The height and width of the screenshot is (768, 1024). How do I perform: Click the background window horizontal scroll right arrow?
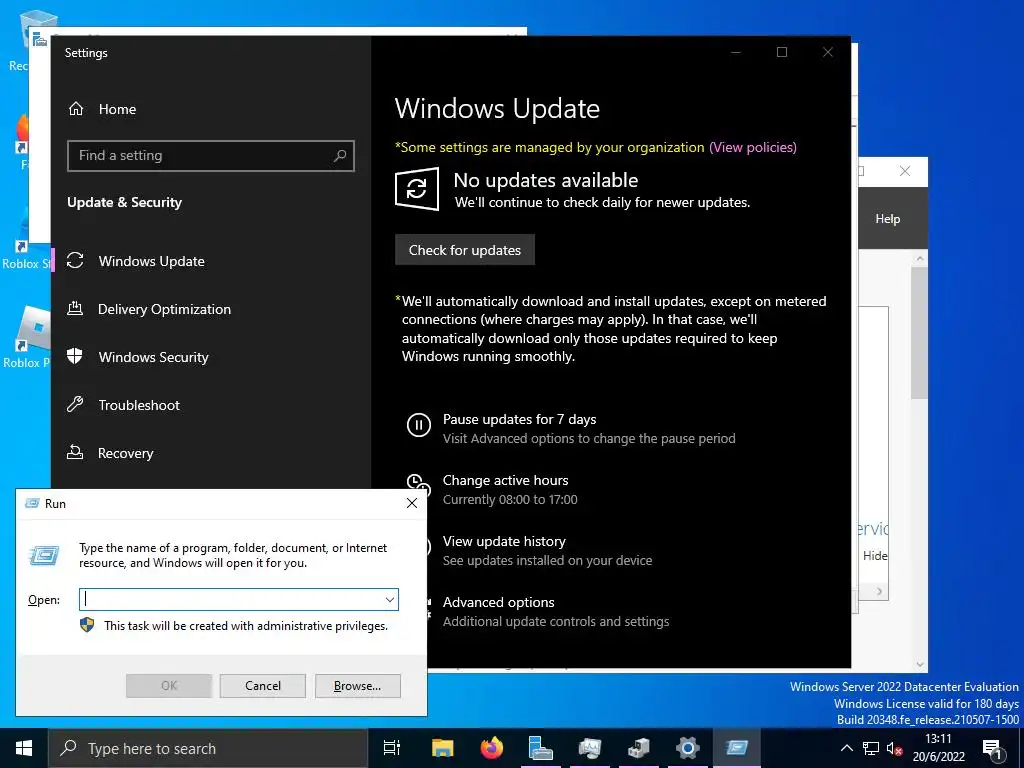pyautogui.click(x=880, y=592)
